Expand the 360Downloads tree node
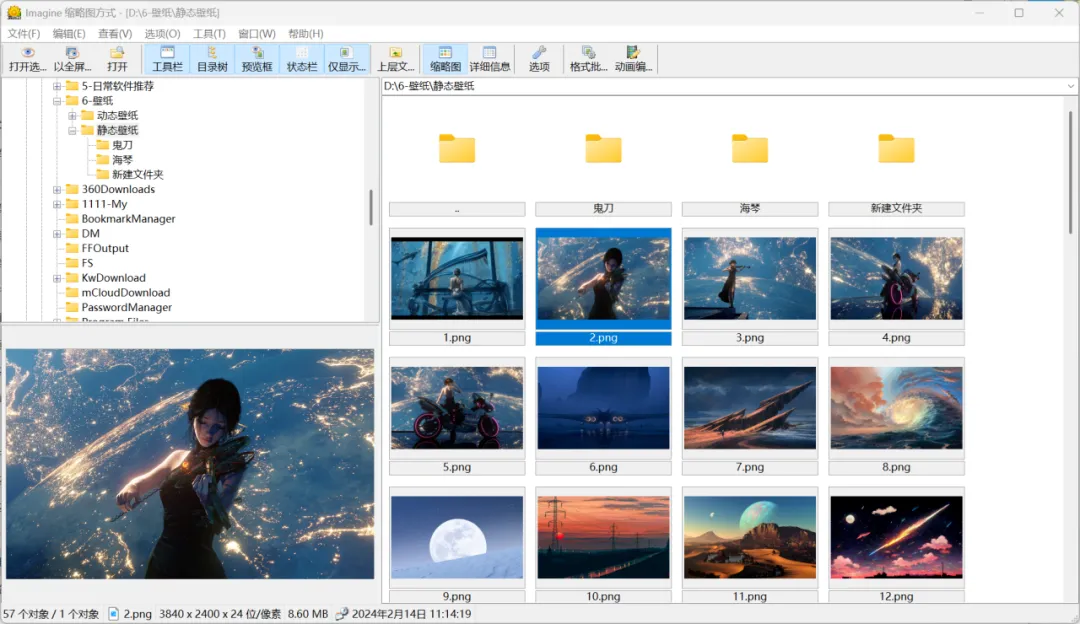The width and height of the screenshot is (1080, 624). (x=57, y=189)
